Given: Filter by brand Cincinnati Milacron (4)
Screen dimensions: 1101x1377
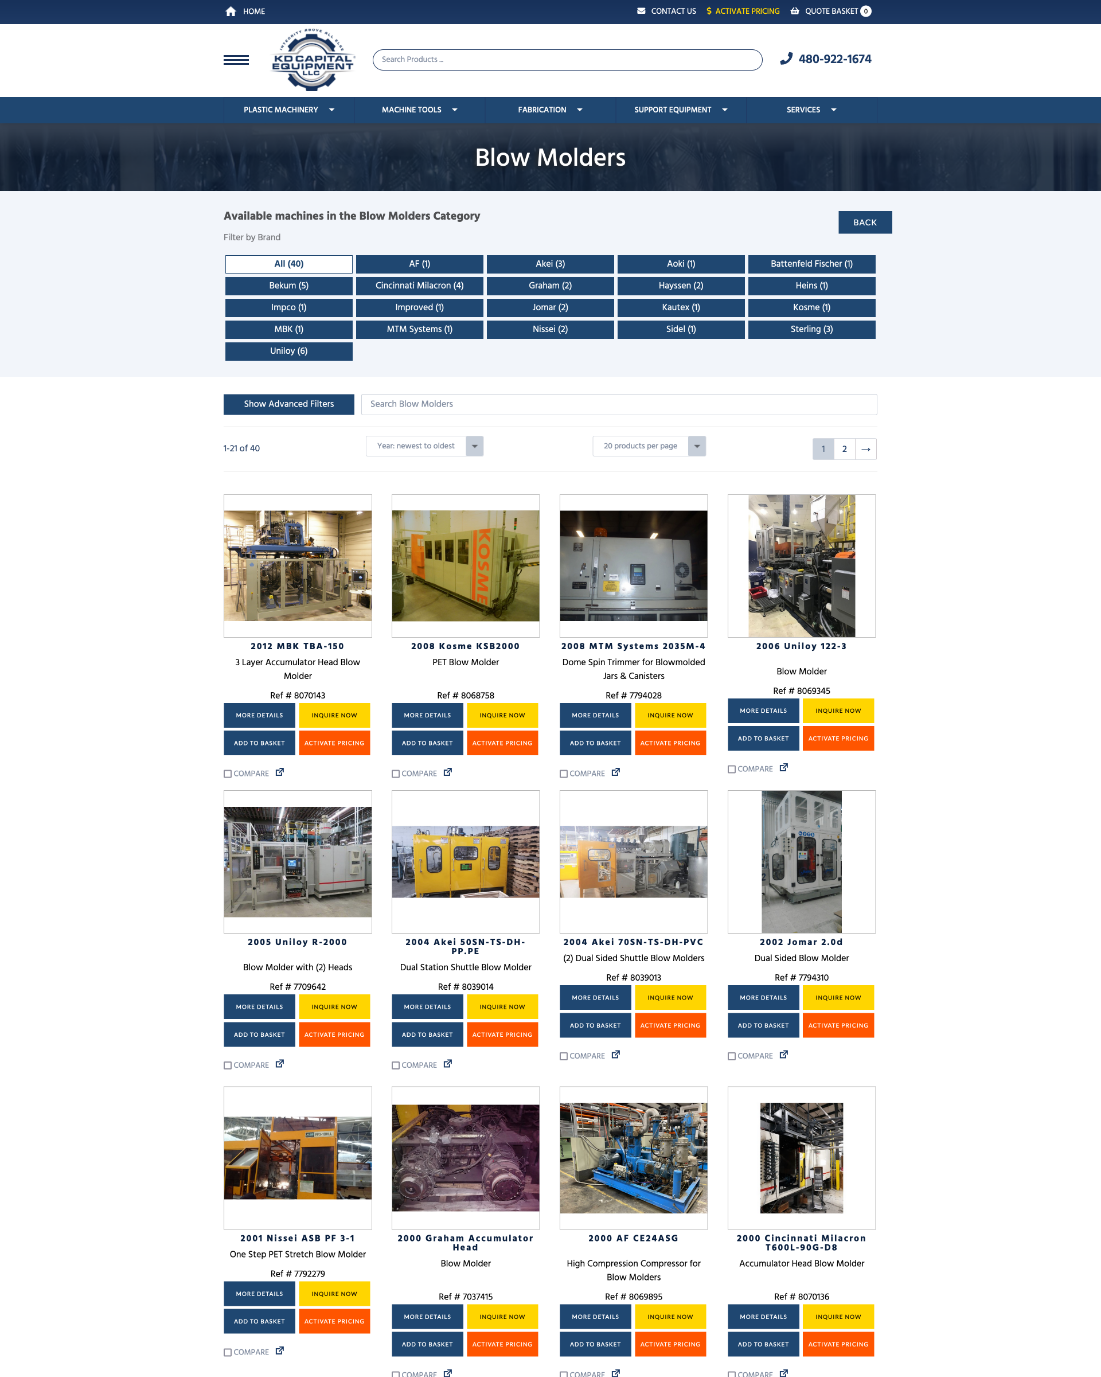Looking at the screenshot, I should pyautogui.click(x=420, y=286).
